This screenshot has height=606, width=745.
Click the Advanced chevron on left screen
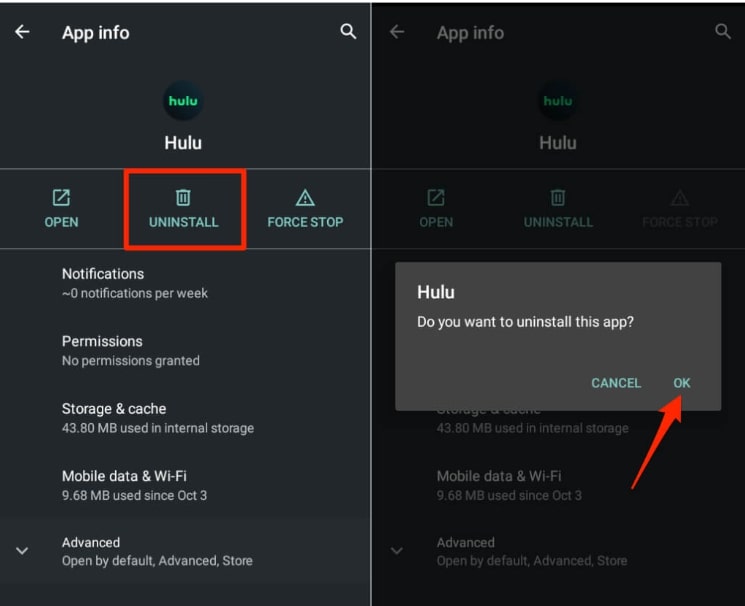pos(22,551)
